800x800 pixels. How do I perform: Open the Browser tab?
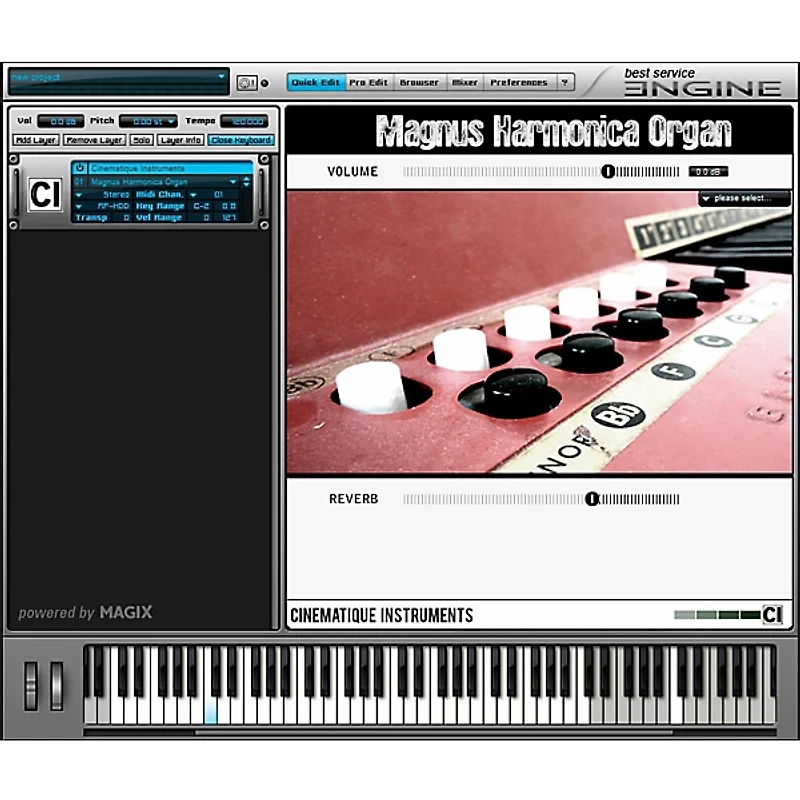tap(419, 82)
